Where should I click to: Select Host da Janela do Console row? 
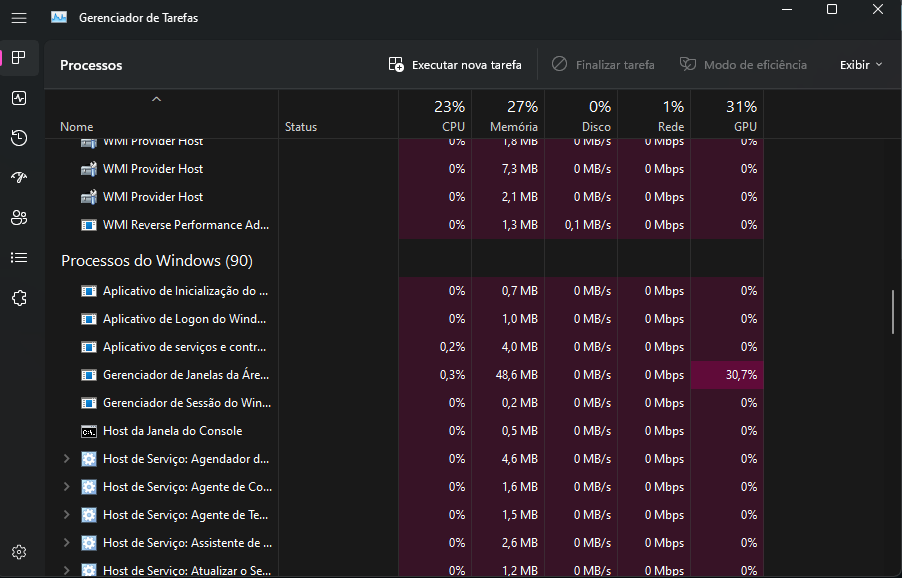coord(404,431)
